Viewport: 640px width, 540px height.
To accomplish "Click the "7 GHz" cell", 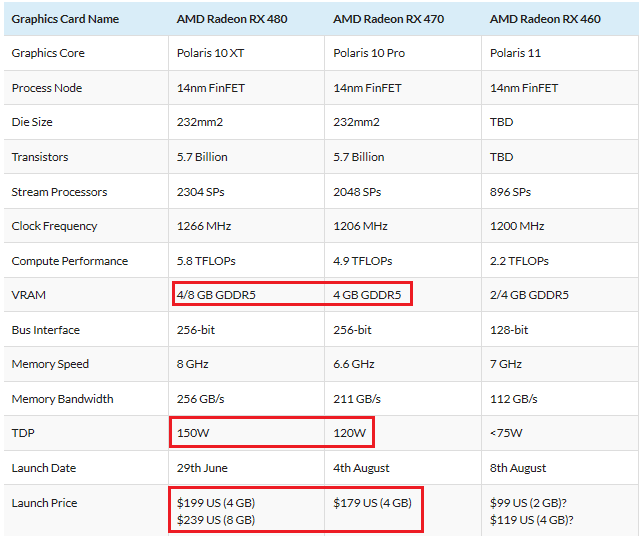I will pos(506,364).
